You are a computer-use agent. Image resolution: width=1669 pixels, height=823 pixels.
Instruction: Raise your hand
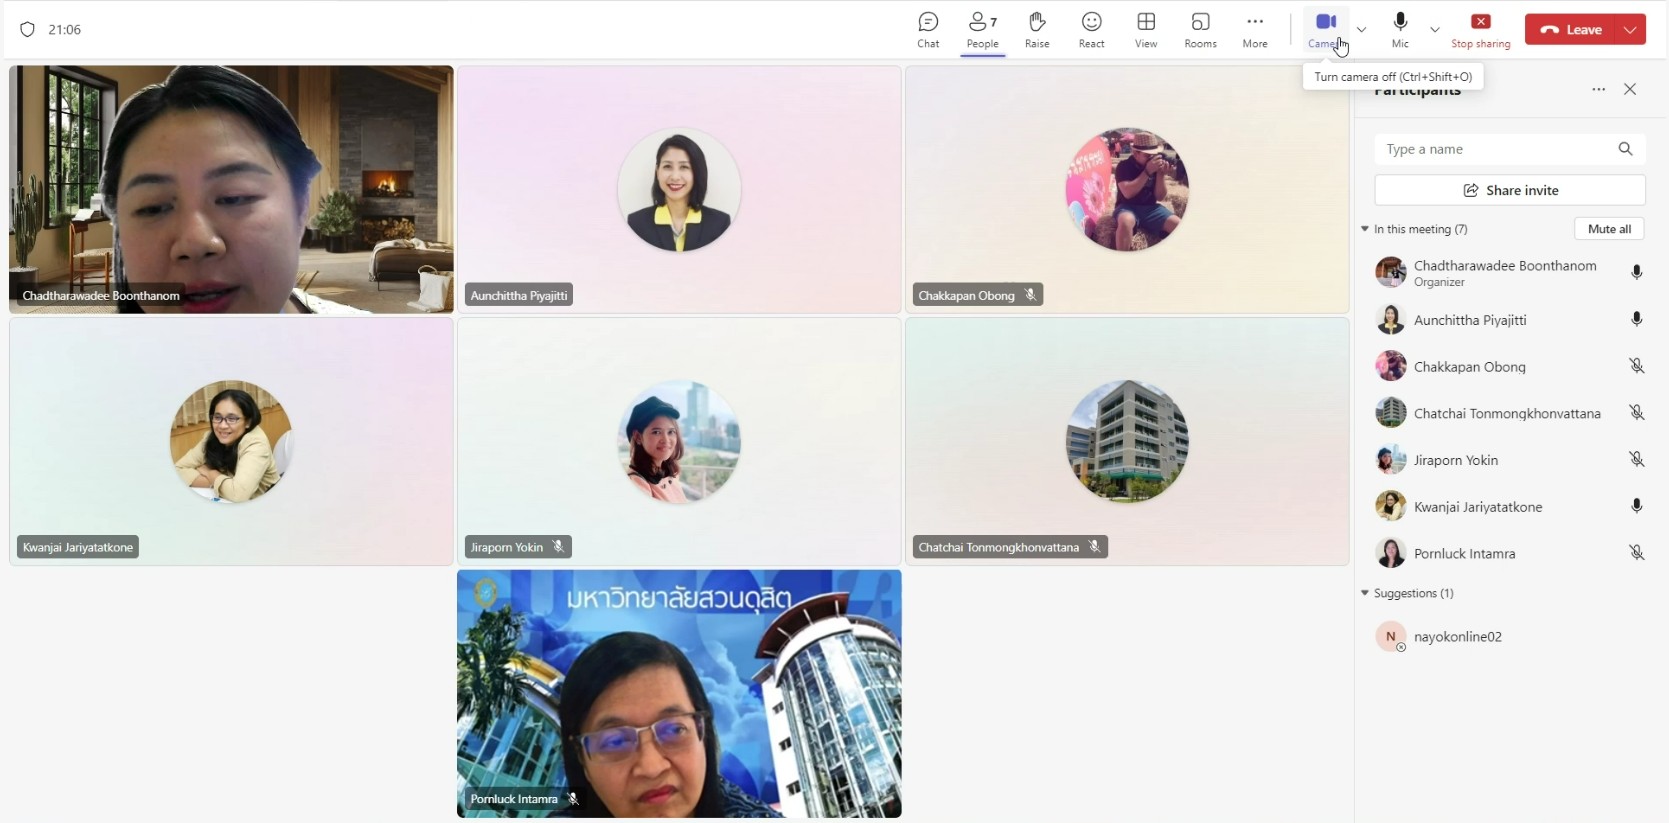(x=1037, y=30)
